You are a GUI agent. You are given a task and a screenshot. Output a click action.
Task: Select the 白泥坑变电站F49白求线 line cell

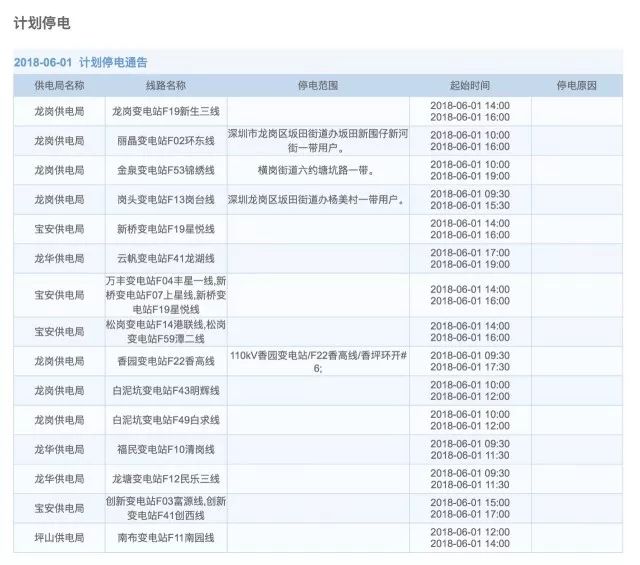pyautogui.click(x=166, y=420)
